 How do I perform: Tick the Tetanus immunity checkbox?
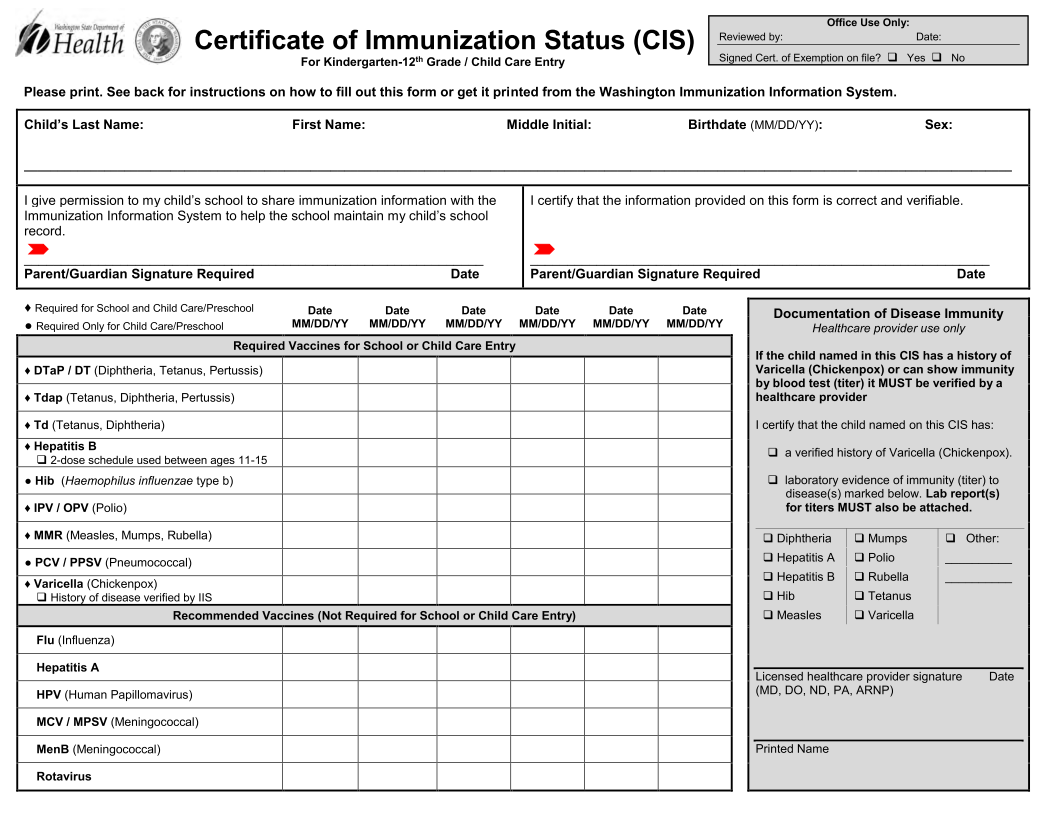(859, 595)
